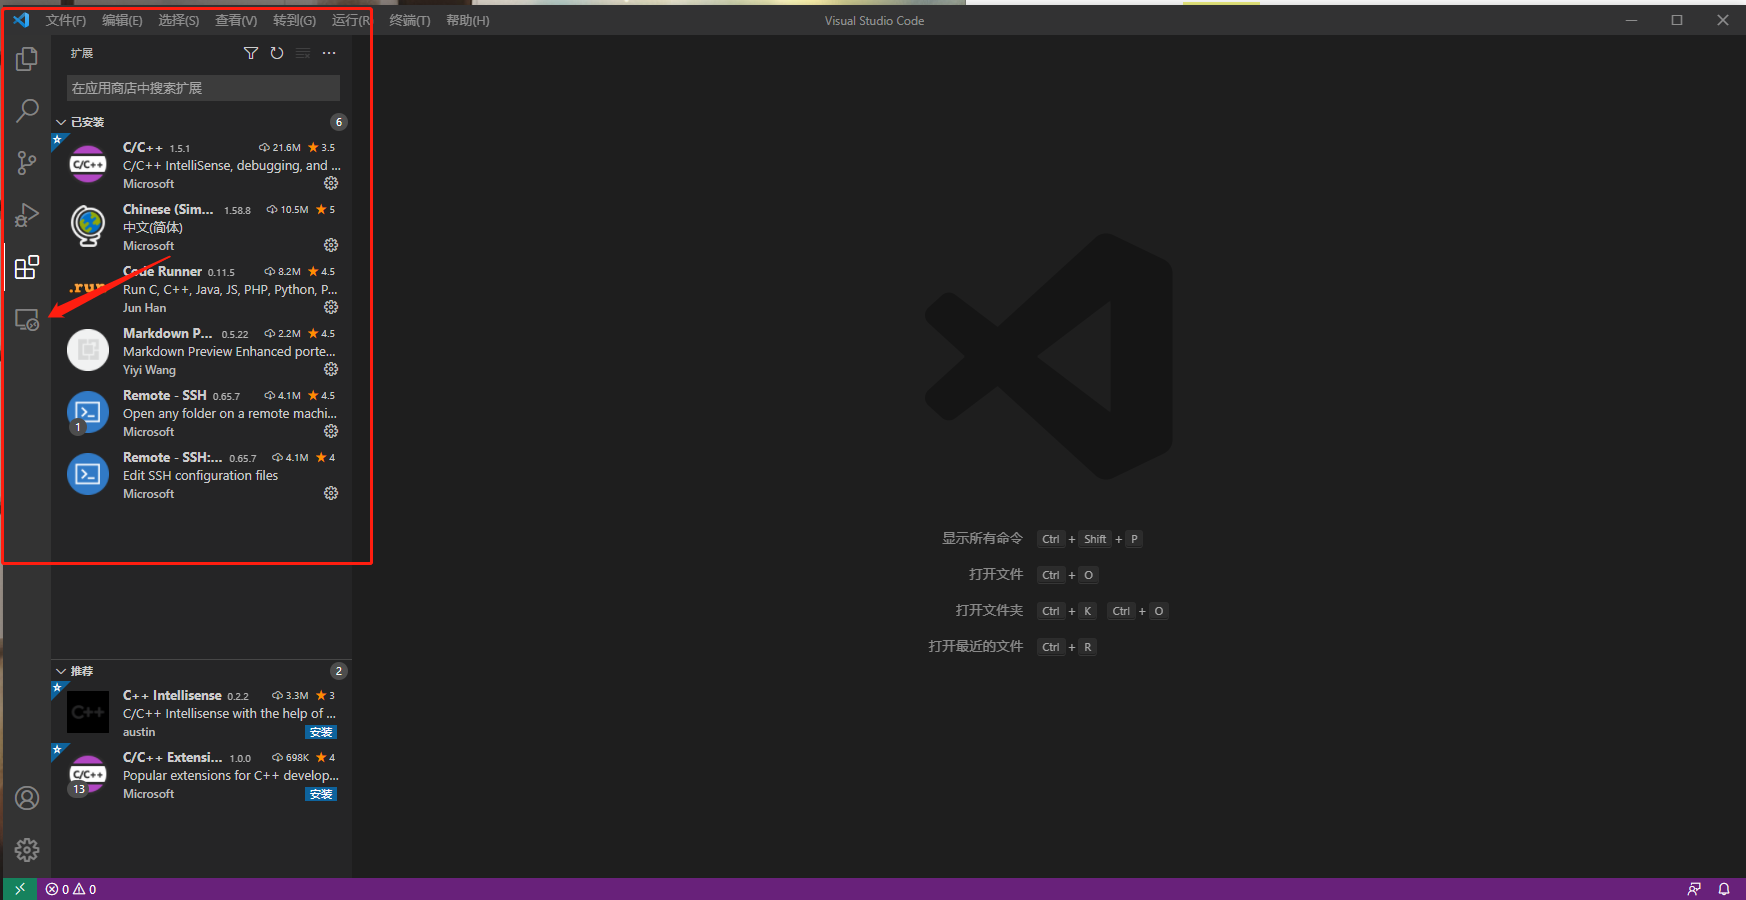The height and width of the screenshot is (900, 1746).
Task: Click the errors and warnings status bar item
Action: click(70, 888)
